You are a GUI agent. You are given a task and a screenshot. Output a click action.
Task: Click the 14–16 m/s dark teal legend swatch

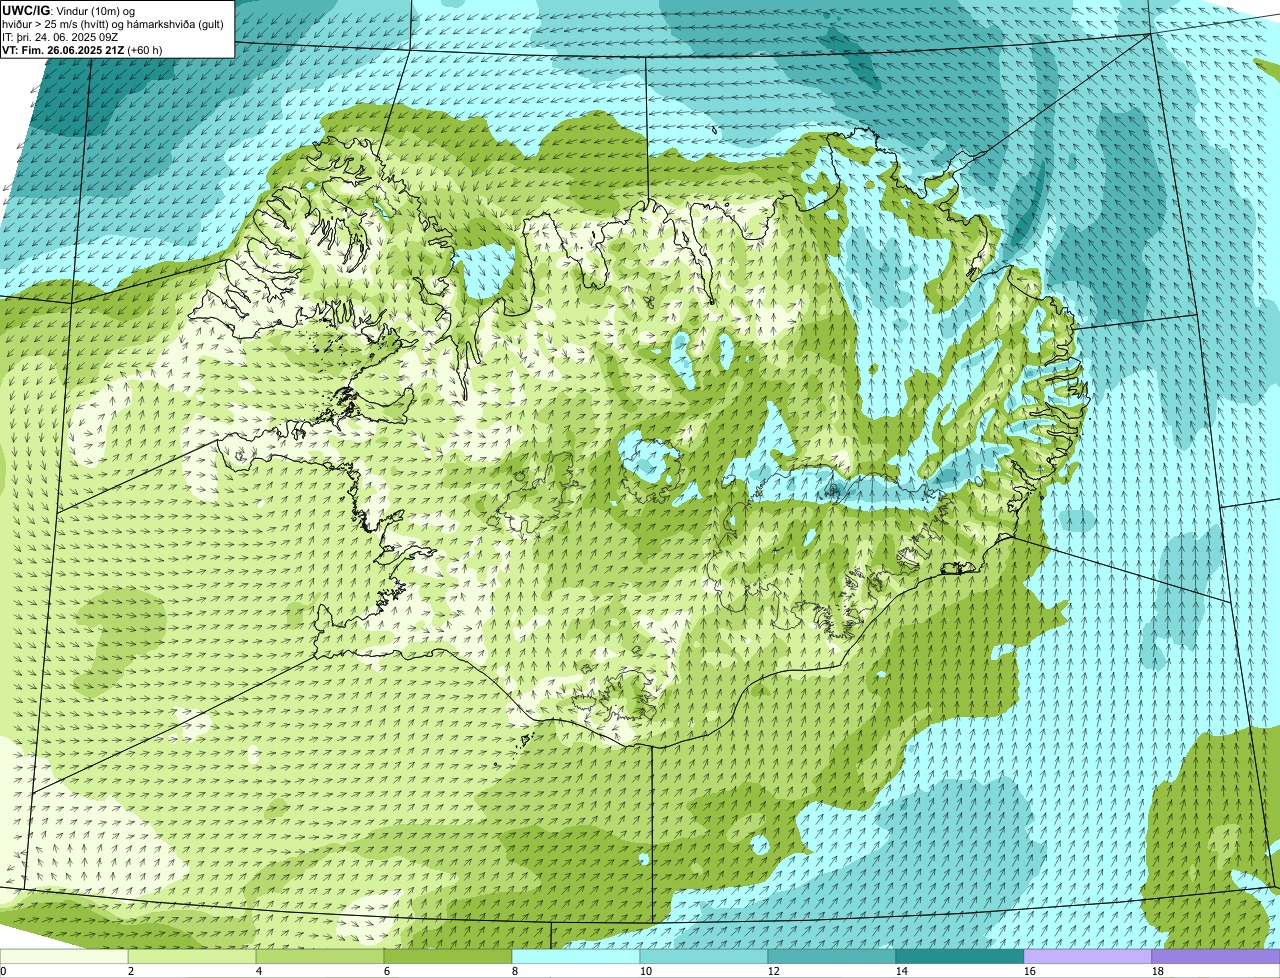click(960, 956)
